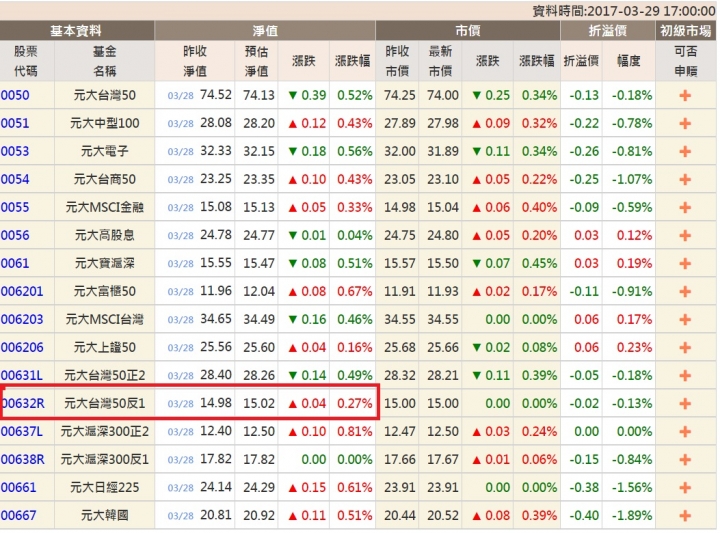Viewport: 720px width, 533px height.
Task: Open stock code 006203 link
Action: click(x=22, y=320)
